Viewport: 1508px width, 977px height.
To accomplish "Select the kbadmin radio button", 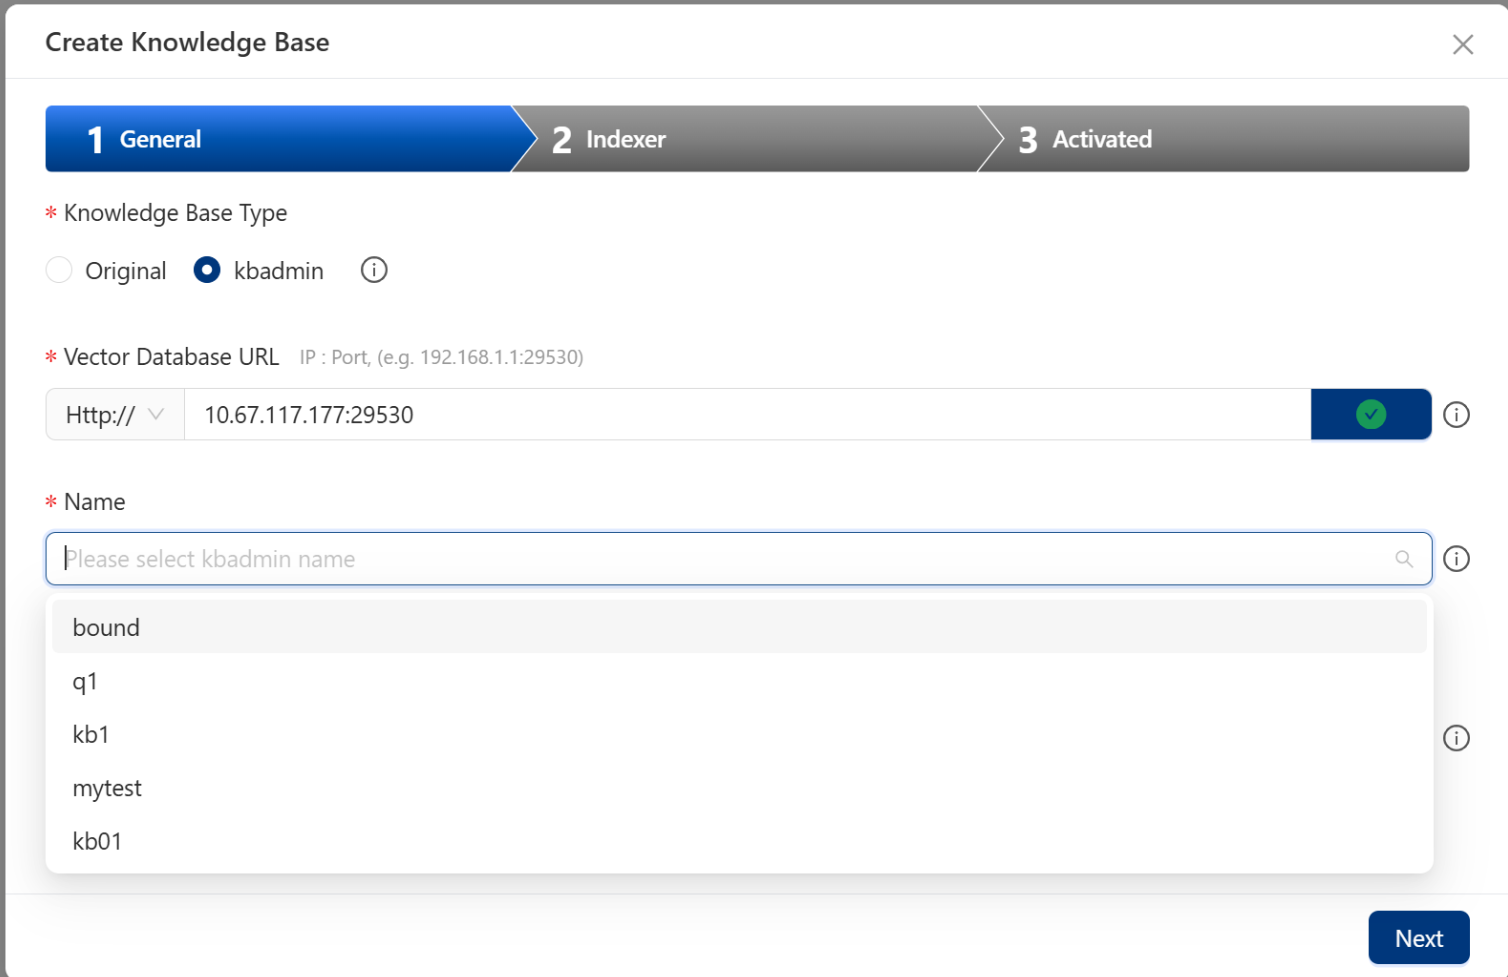I will point(207,271).
